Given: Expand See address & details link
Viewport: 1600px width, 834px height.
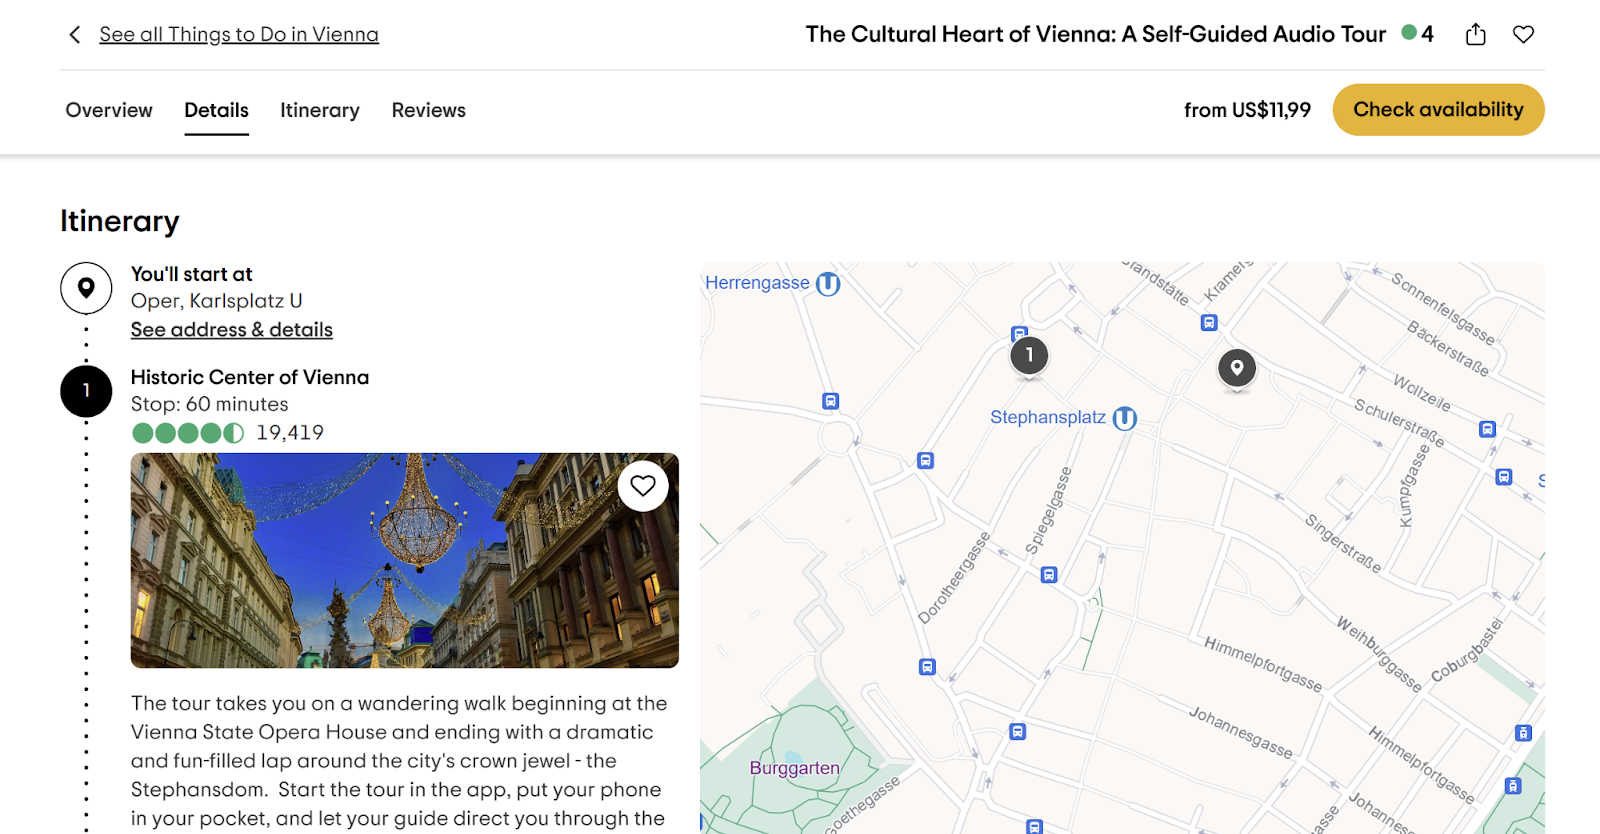Looking at the screenshot, I should 231,330.
